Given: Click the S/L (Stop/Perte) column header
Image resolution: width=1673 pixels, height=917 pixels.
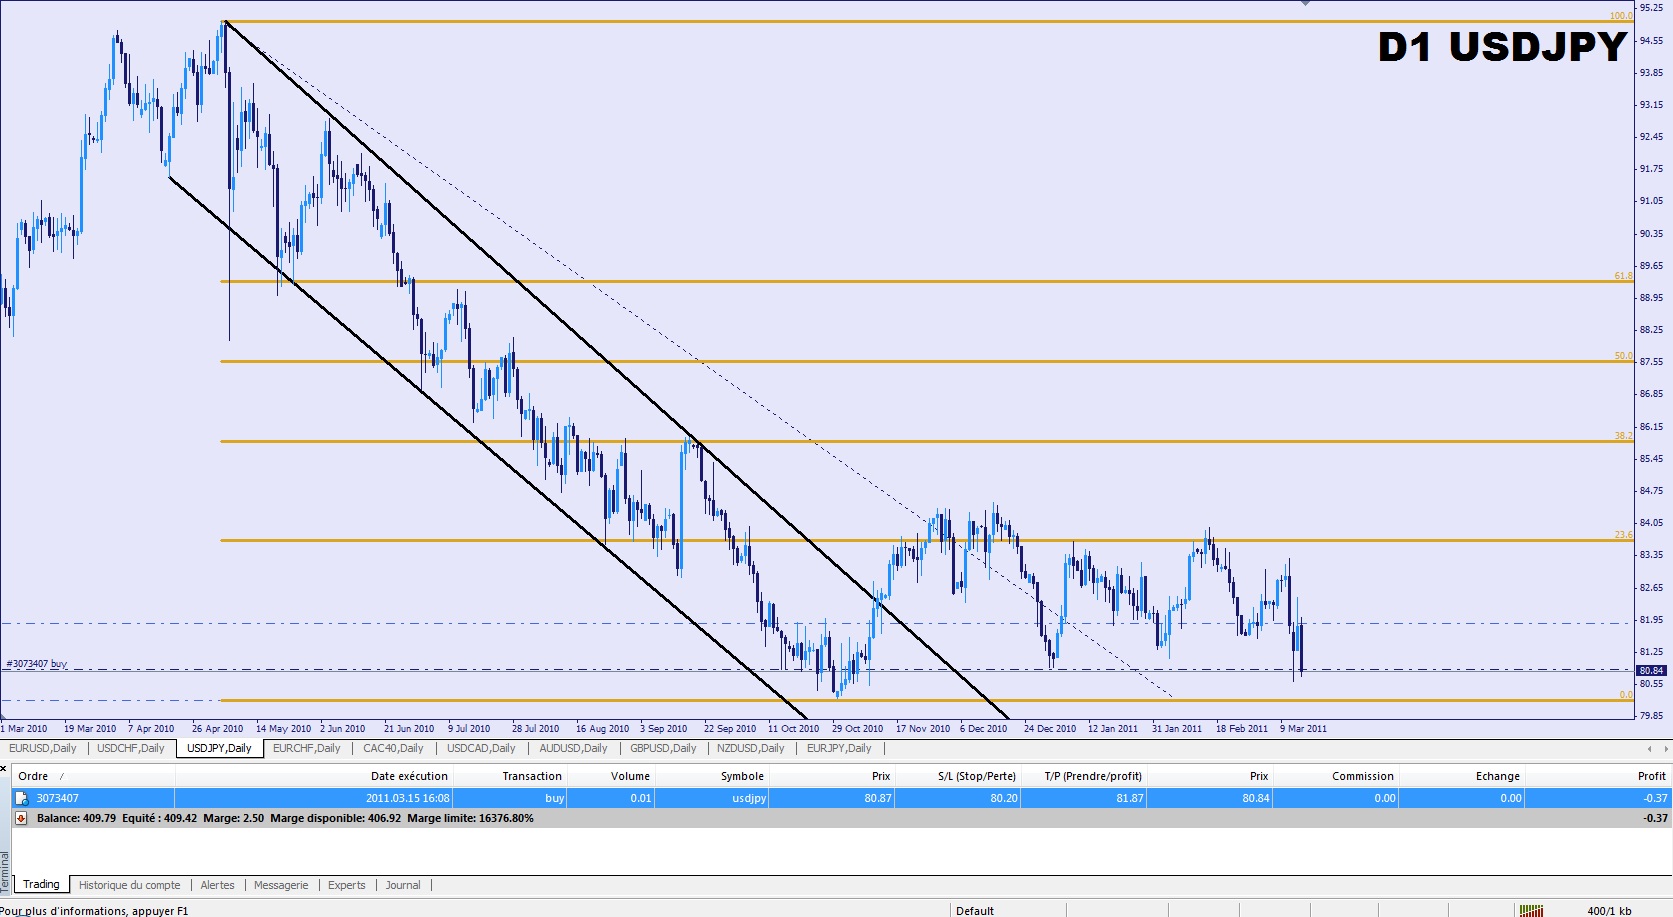Looking at the screenshot, I should tap(976, 776).
